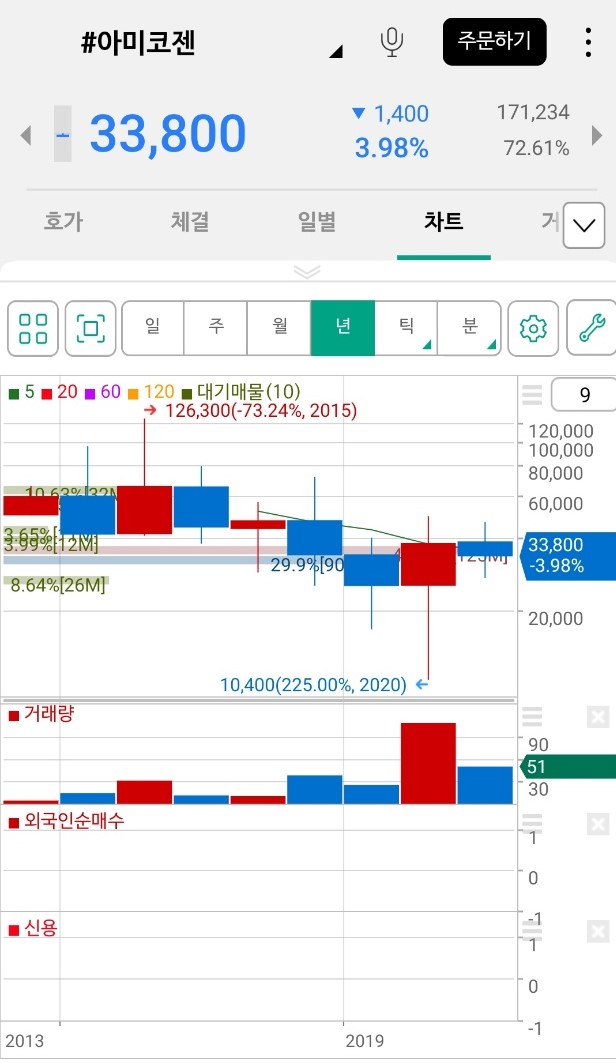Expand stock name #아미코젠 selector arrow
This screenshot has height=1063, width=616.
point(336,52)
